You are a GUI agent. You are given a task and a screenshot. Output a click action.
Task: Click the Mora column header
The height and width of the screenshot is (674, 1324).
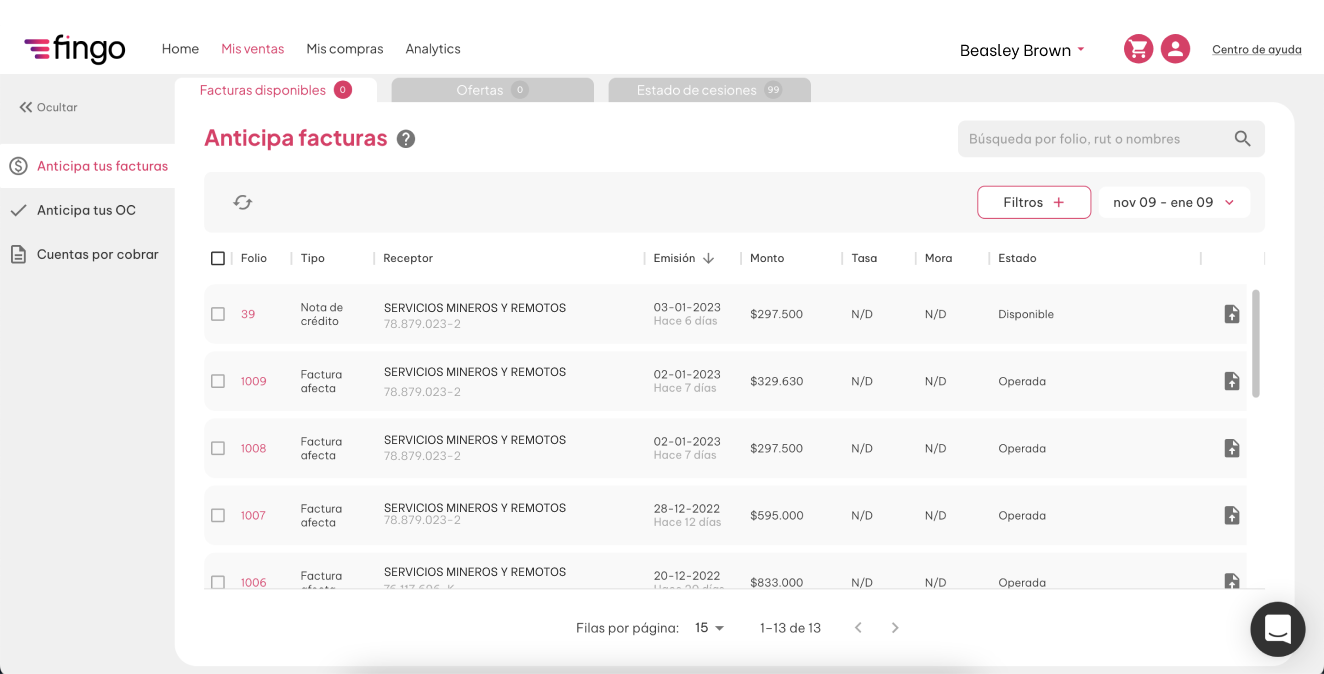tap(938, 258)
